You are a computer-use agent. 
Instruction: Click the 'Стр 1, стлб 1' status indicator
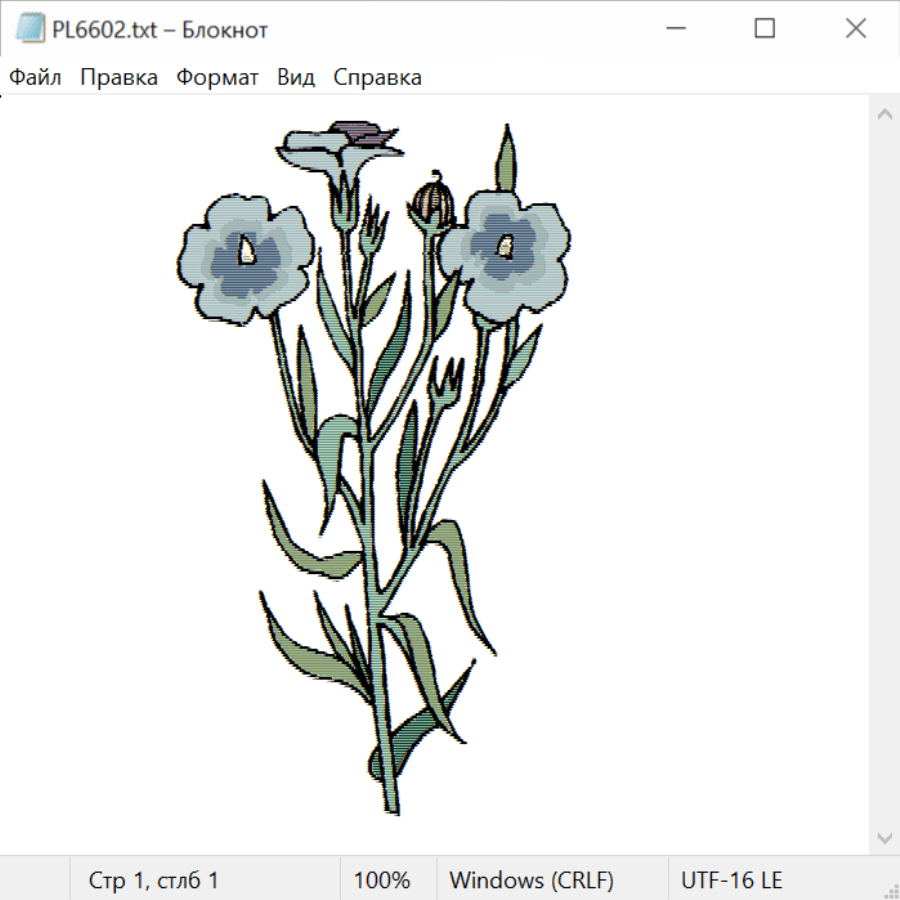(154, 881)
